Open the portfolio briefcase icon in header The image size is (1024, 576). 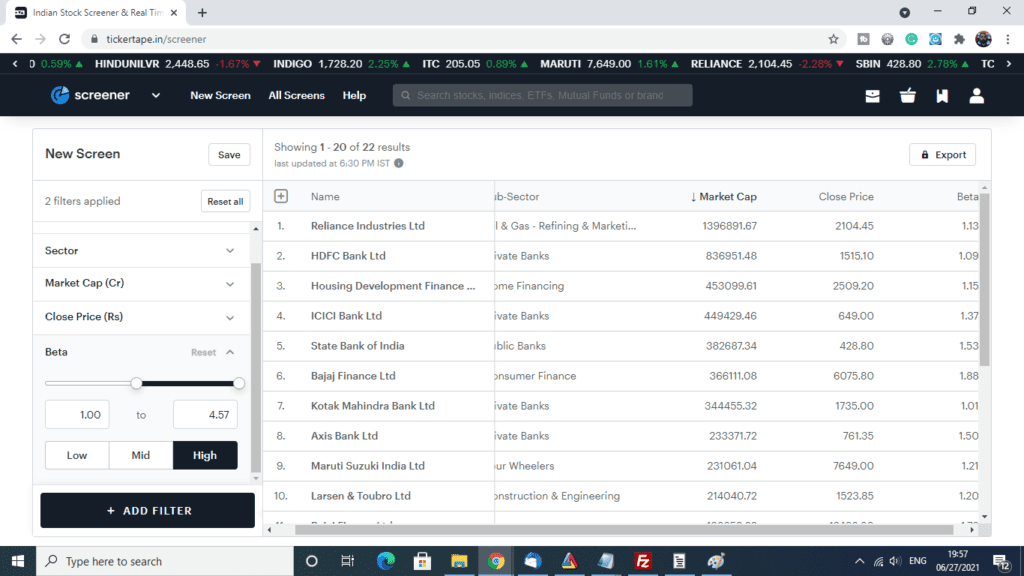(x=873, y=96)
